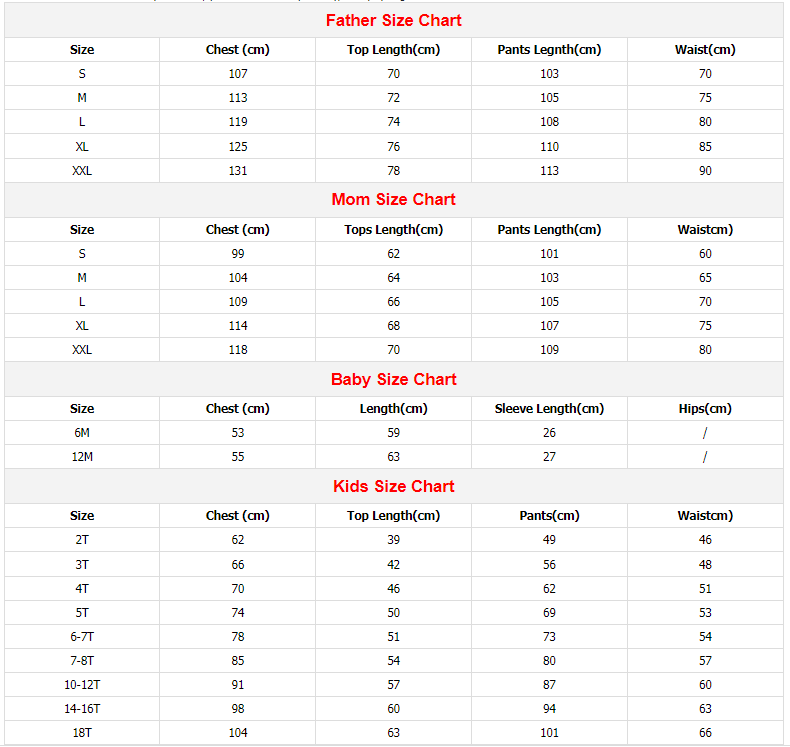Click Mom XXL chest value 118
This screenshot has height=747, width=790.
238,349
